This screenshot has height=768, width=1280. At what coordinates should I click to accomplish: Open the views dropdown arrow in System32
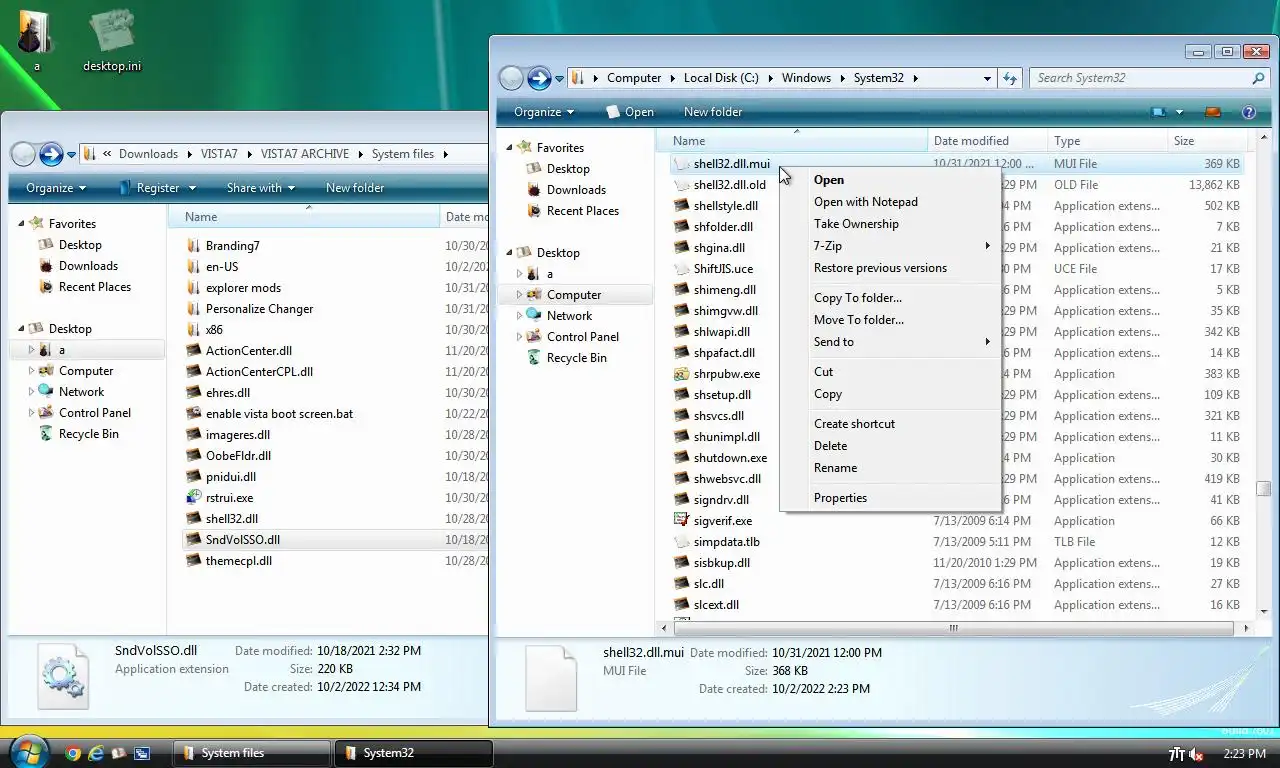tap(1179, 112)
